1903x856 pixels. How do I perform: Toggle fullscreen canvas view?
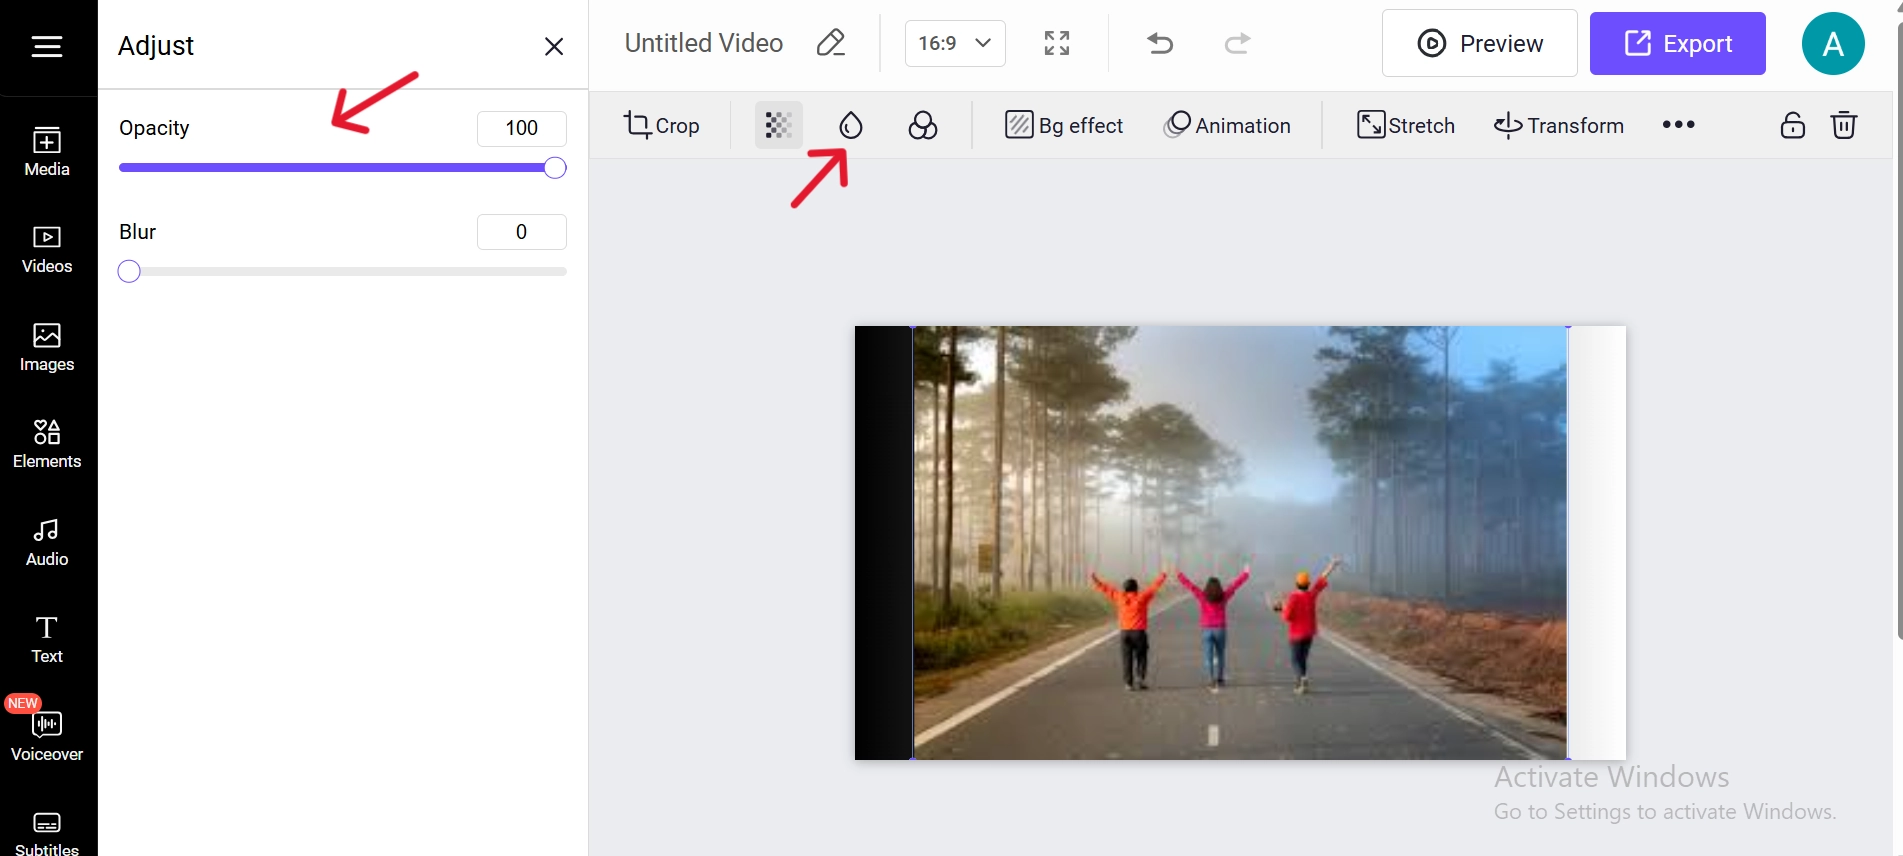pos(1057,43)
